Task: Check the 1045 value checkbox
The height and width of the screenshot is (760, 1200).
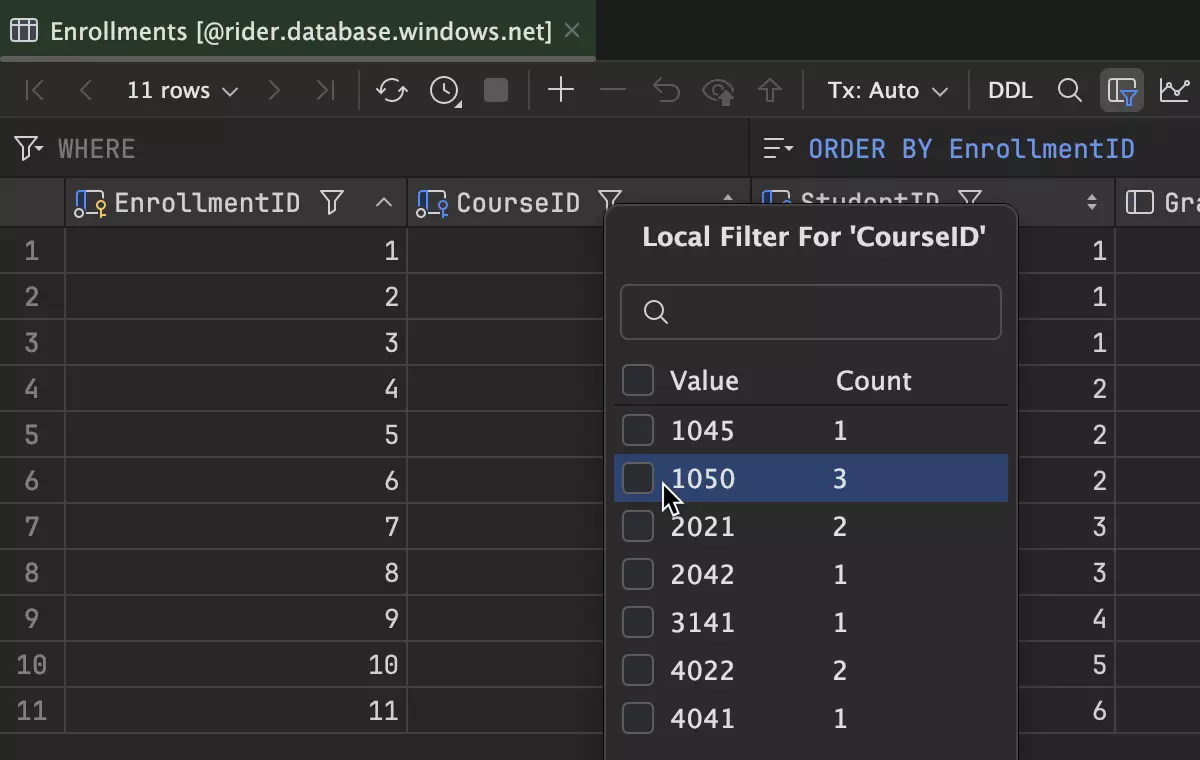Action: pos(638,431)
